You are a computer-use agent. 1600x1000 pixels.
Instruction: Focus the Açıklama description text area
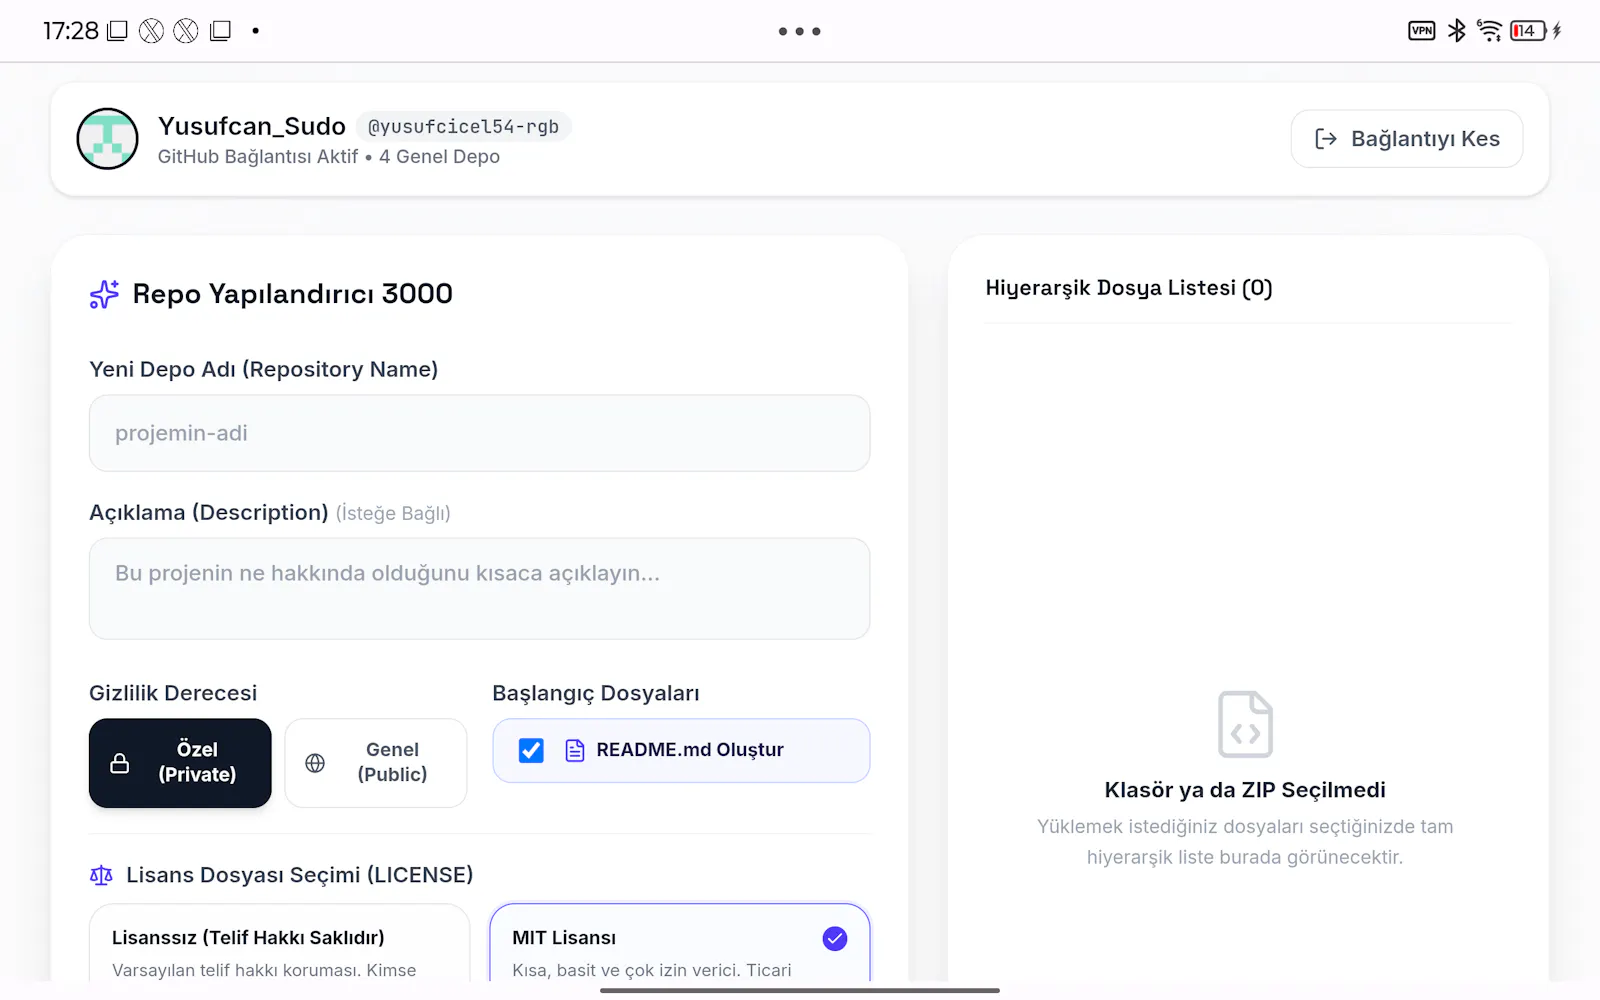coord(479,589)
